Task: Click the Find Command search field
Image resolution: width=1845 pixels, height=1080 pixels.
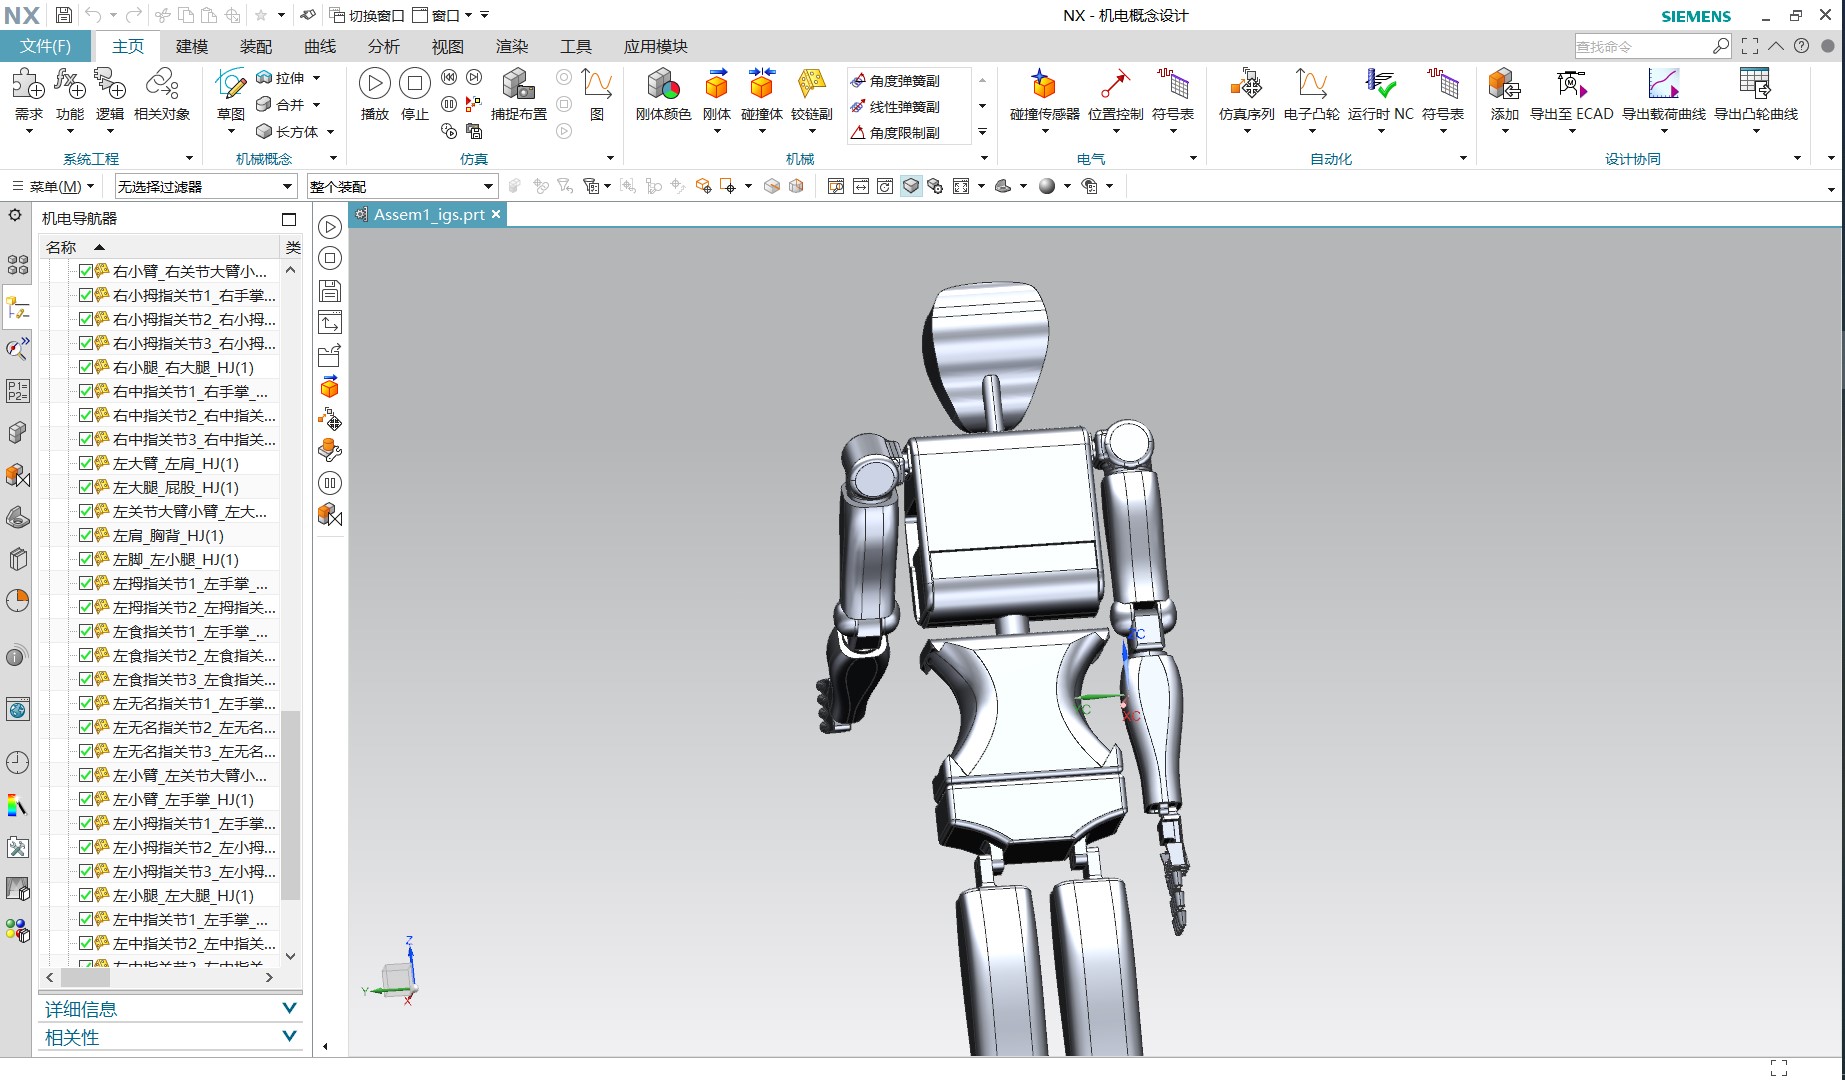Action: pyautogui.click(x=1643, y=46)
